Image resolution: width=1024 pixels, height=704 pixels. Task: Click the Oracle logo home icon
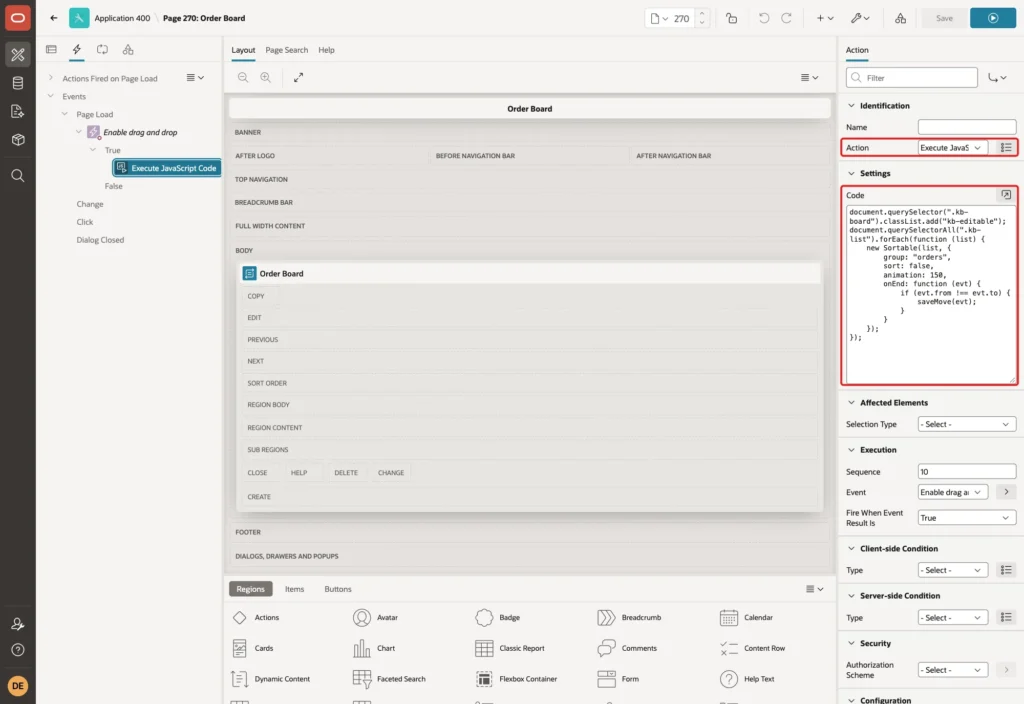[18, 18]
